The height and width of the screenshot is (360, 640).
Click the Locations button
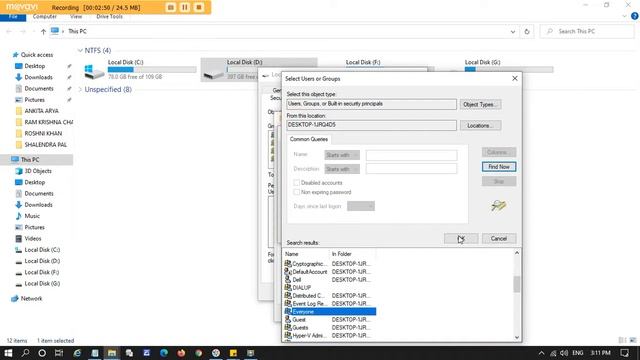[480, 126]
